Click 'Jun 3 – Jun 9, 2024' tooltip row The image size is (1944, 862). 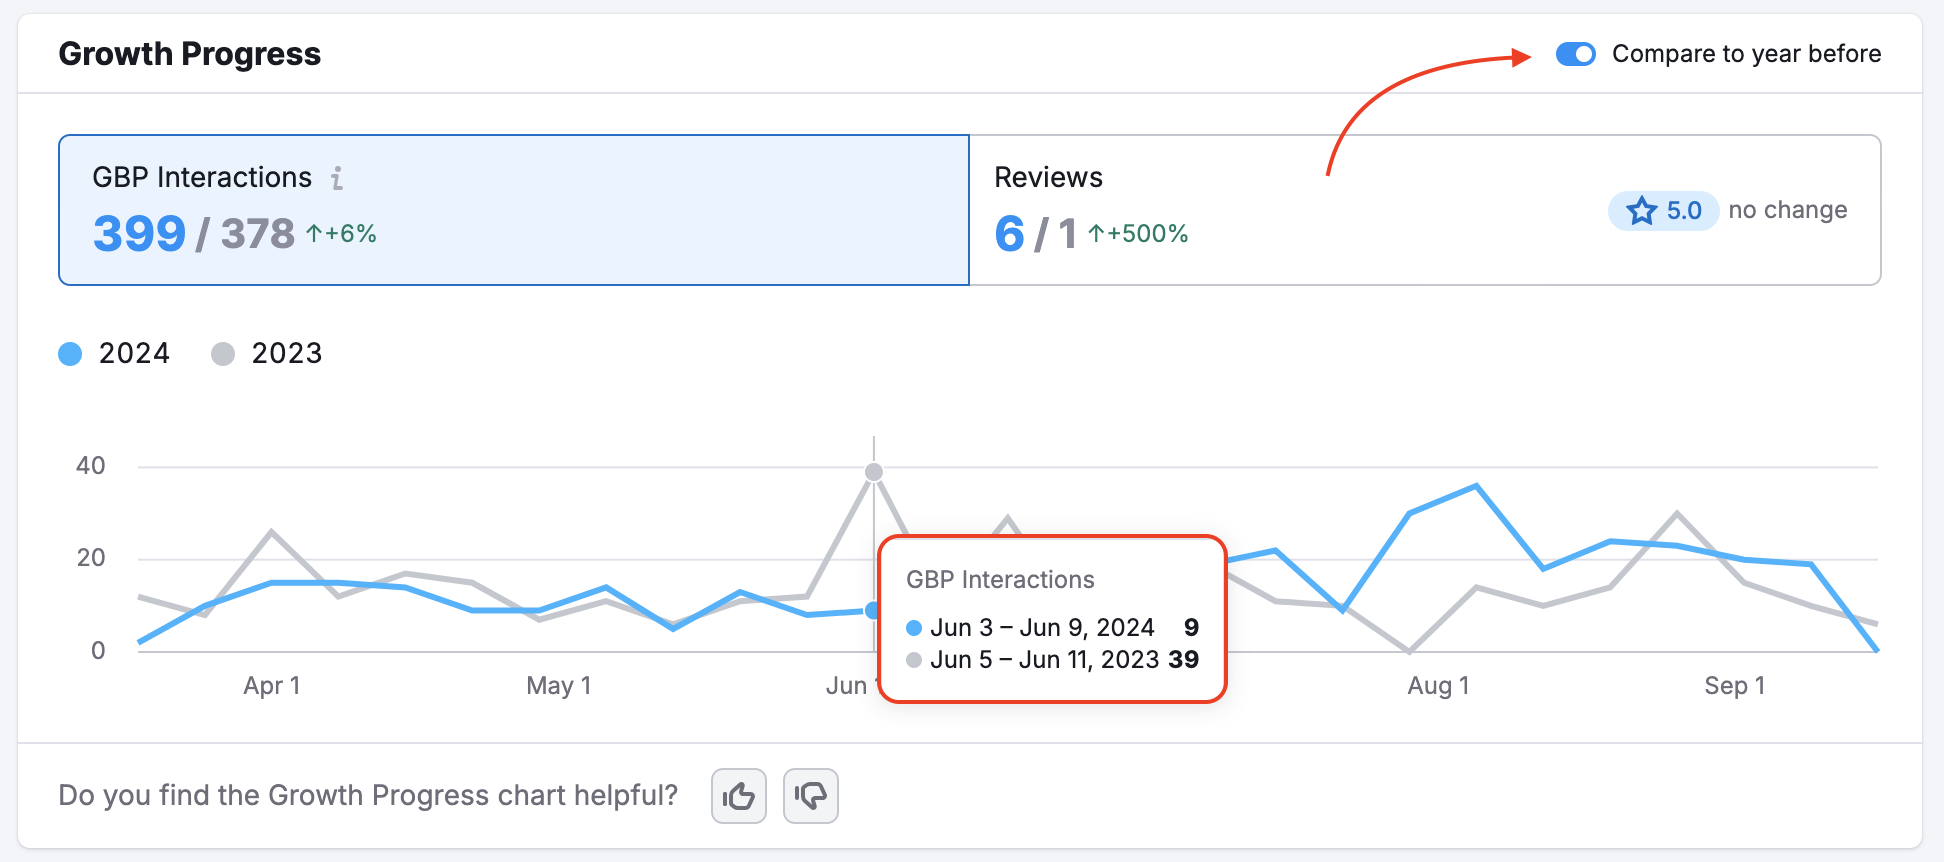(1052, 627)
